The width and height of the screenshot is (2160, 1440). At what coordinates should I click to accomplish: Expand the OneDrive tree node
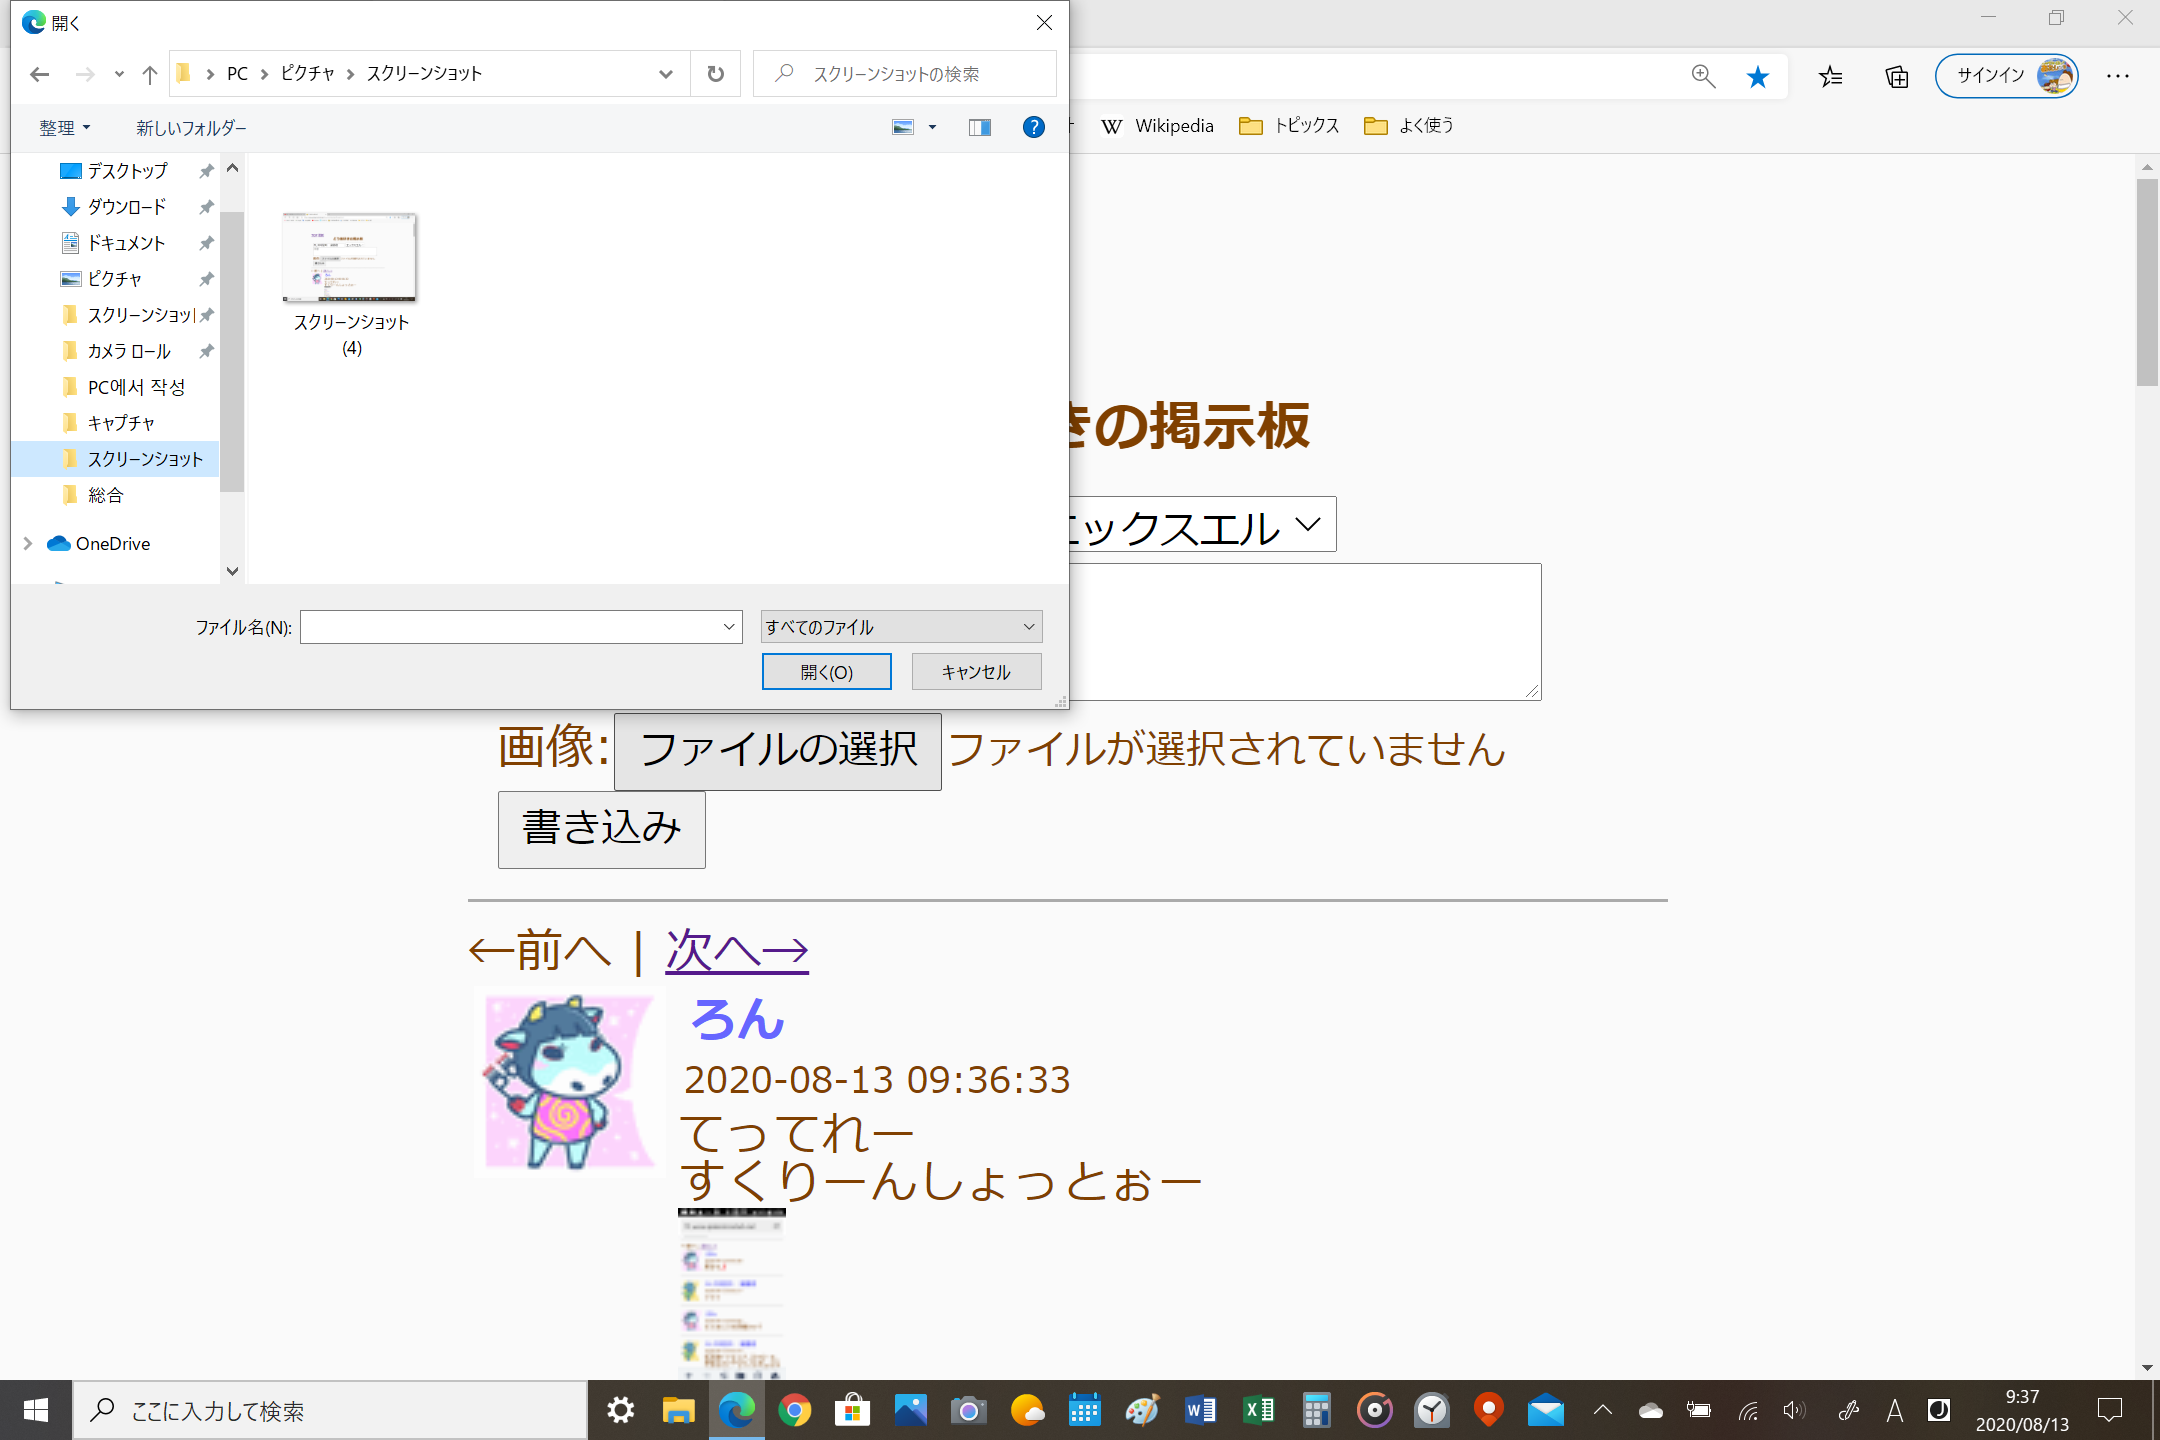point(28,543)
